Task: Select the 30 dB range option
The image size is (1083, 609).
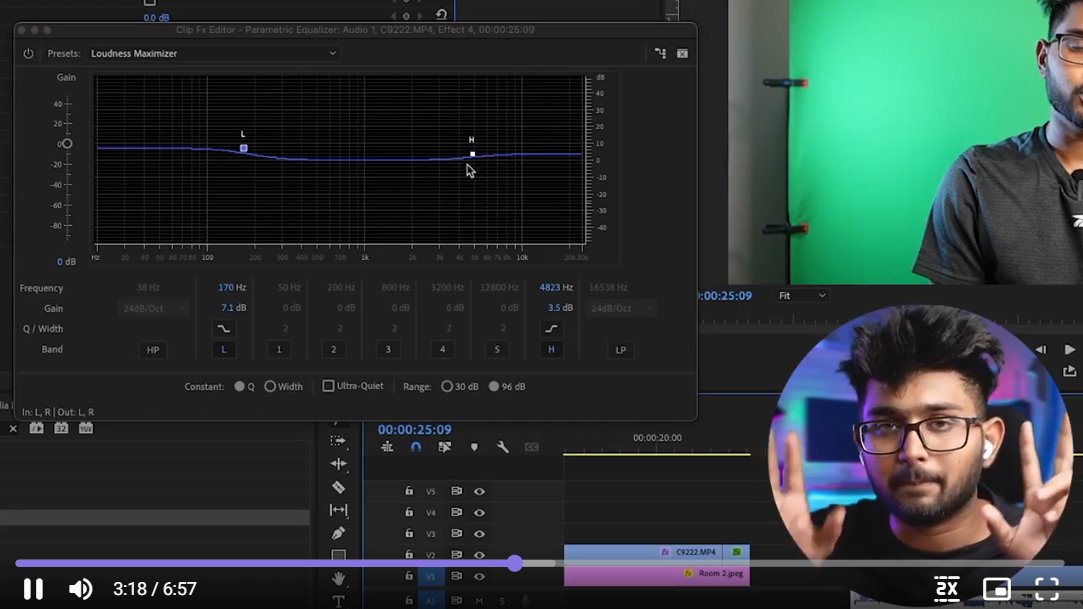Action: coord(447,386)
